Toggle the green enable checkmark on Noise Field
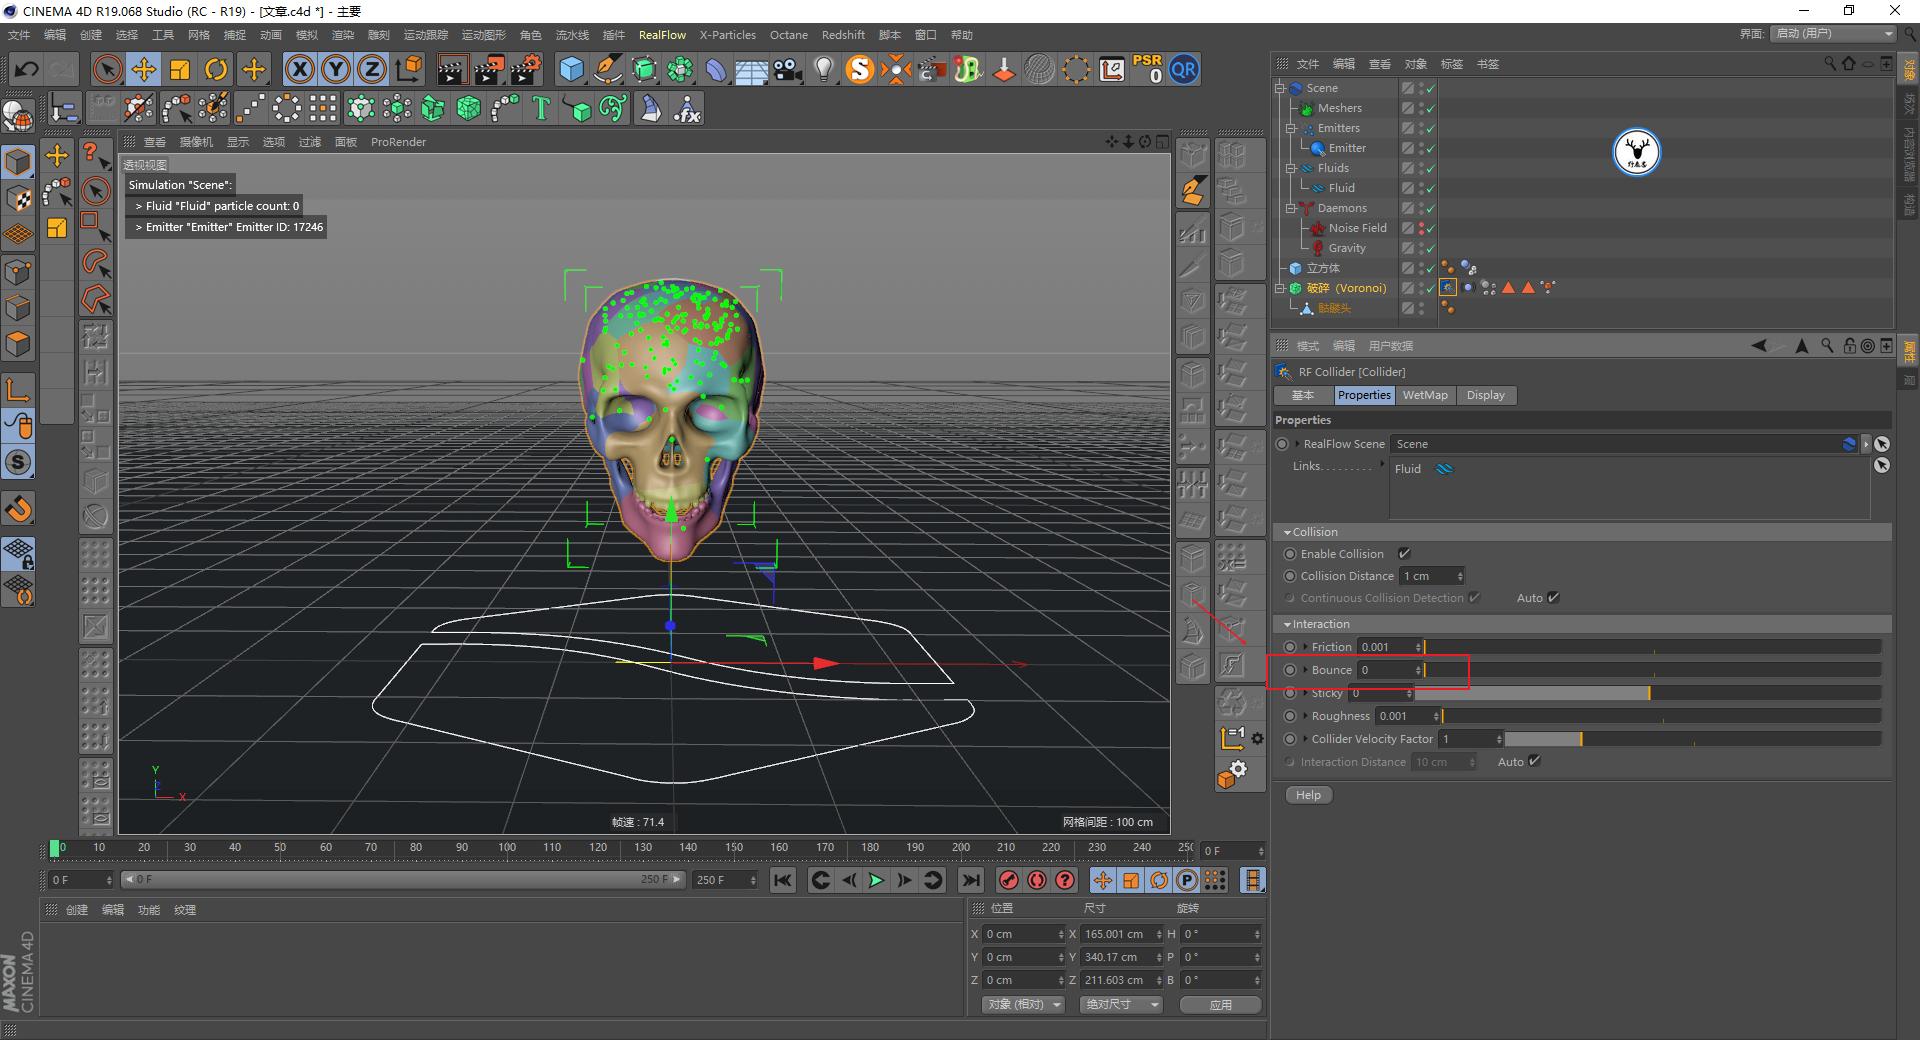1920x1040 pixels. 1430,228
